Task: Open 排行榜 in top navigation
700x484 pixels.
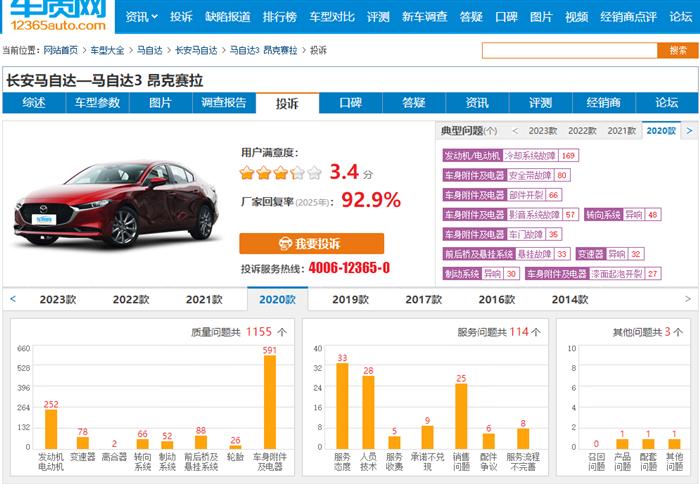Action: 280,17
